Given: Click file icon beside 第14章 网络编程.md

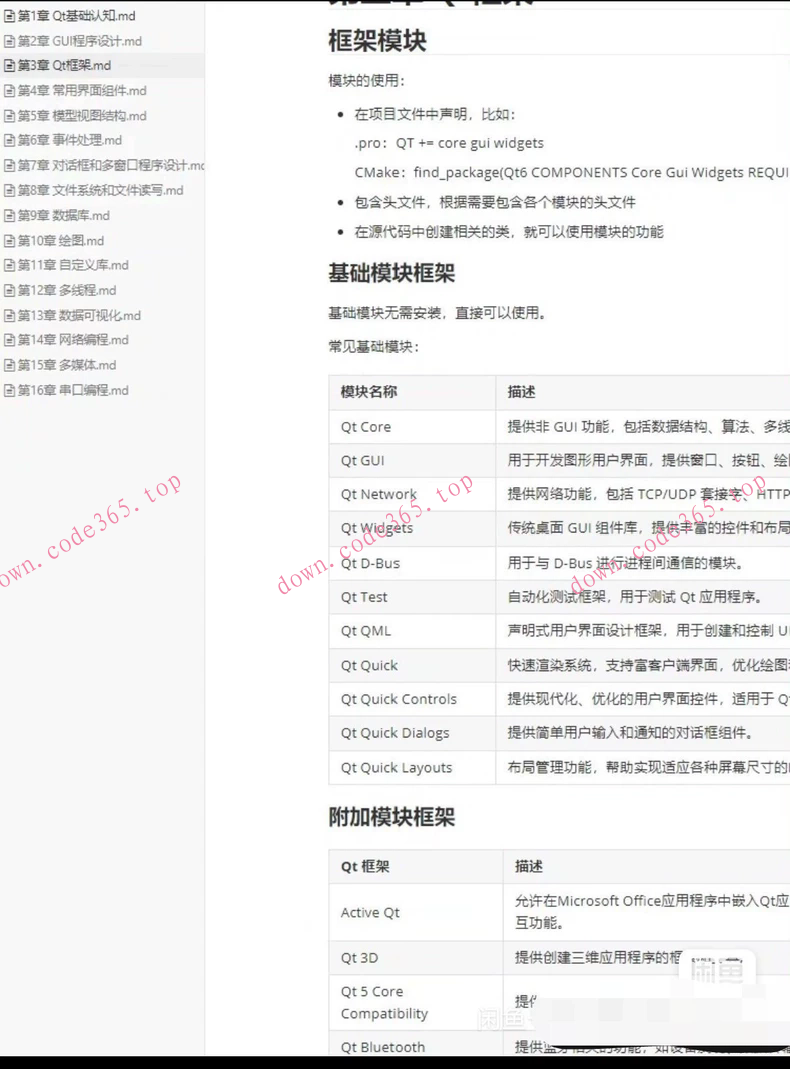Looking at the screenshot, I should point(10,340).
